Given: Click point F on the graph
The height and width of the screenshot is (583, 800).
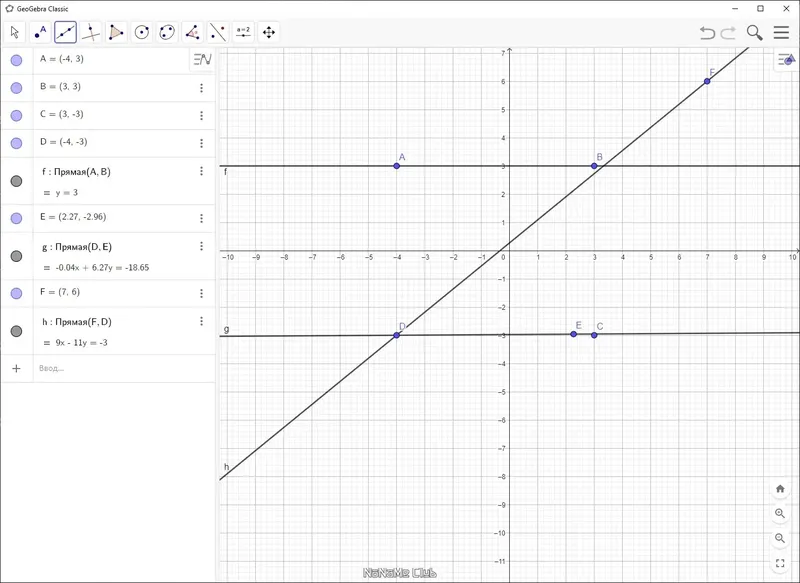Looking at the screenshot, I should (x=707, y=81).
